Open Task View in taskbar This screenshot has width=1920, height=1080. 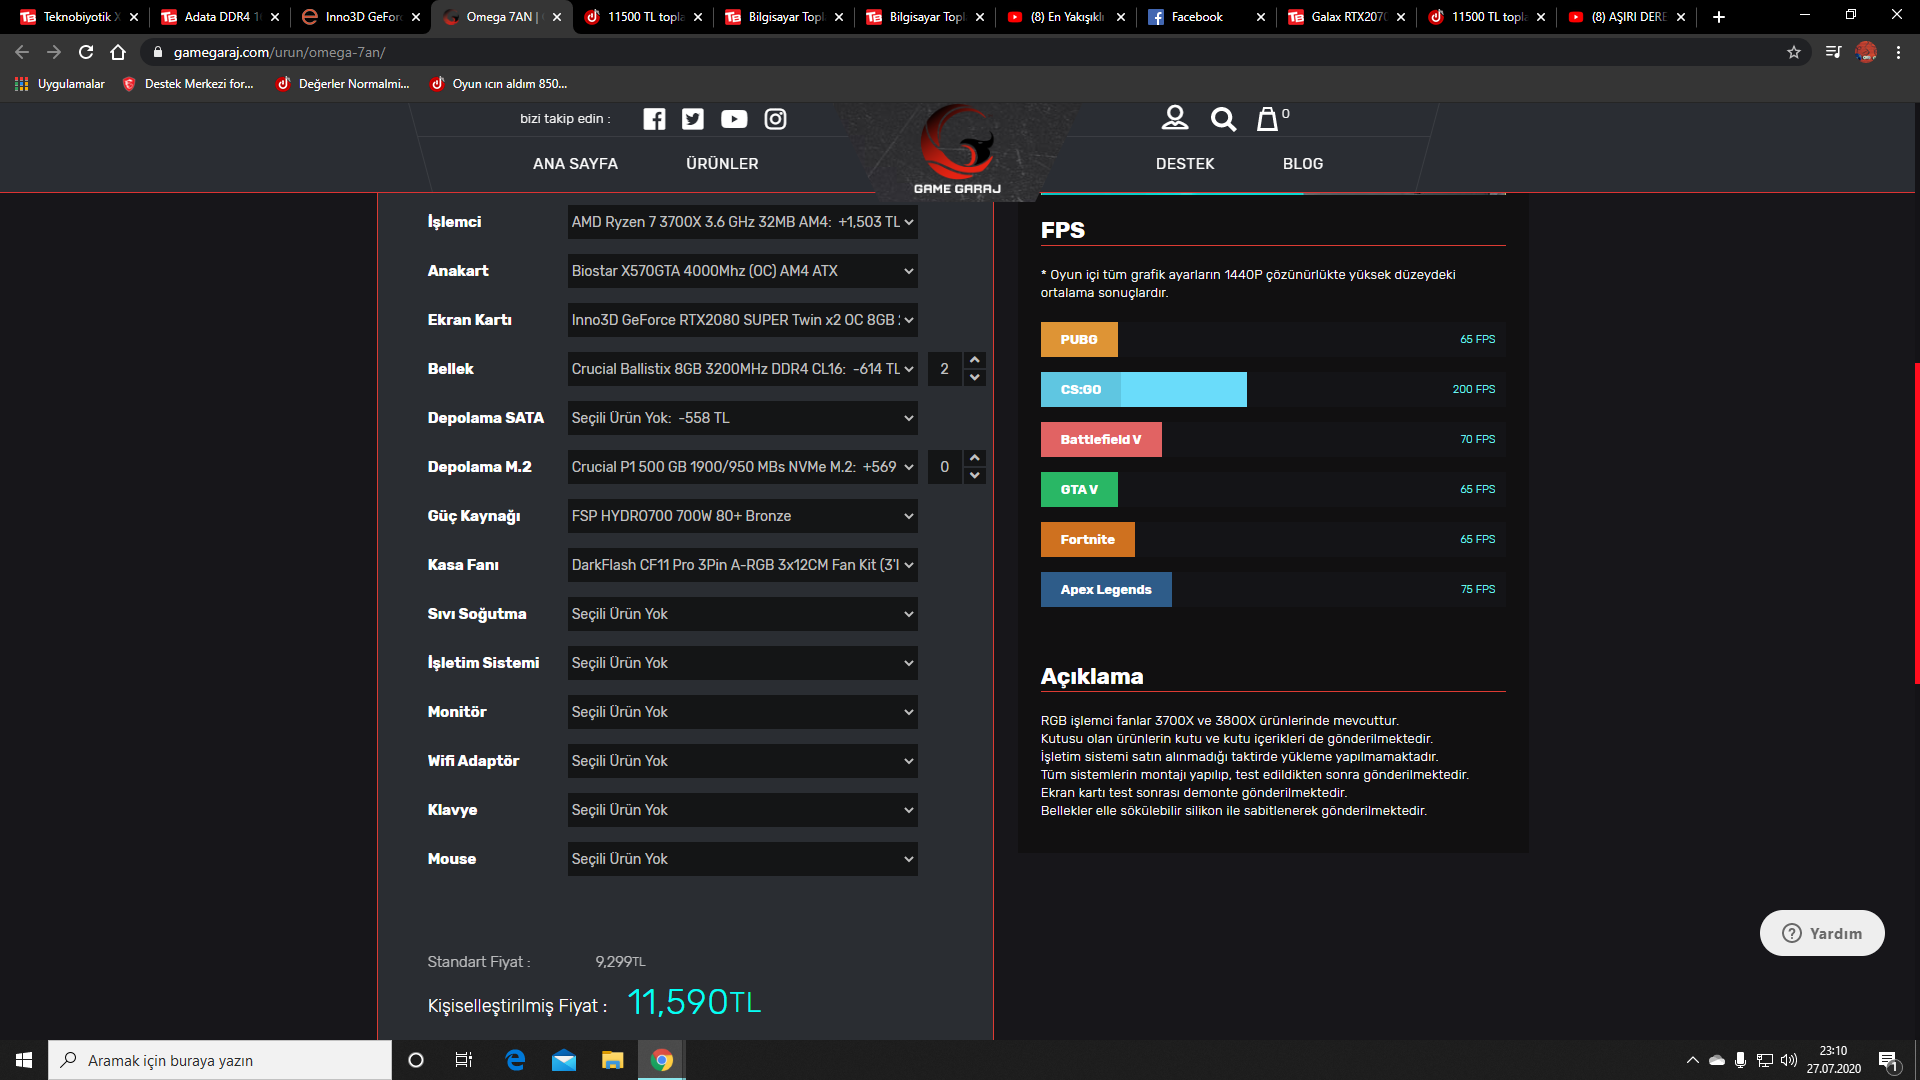(x=464, y=1060)
